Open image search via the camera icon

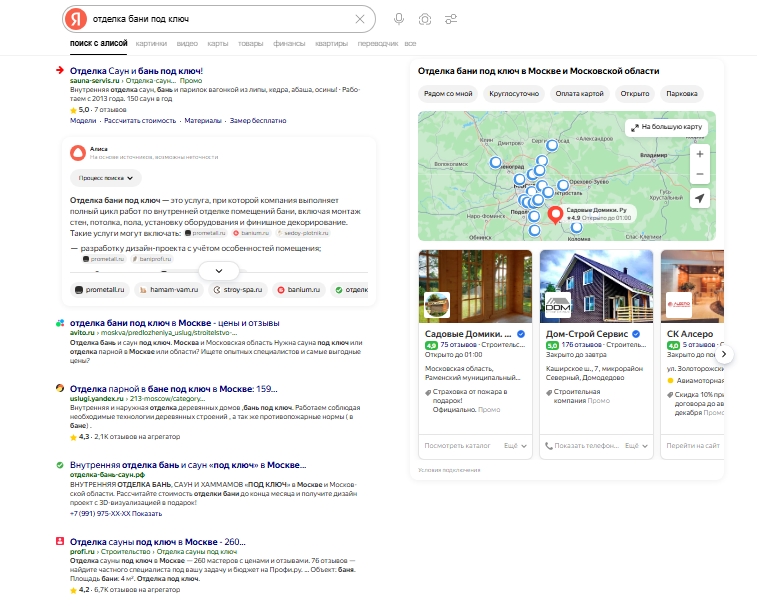(x=425, y=19)
